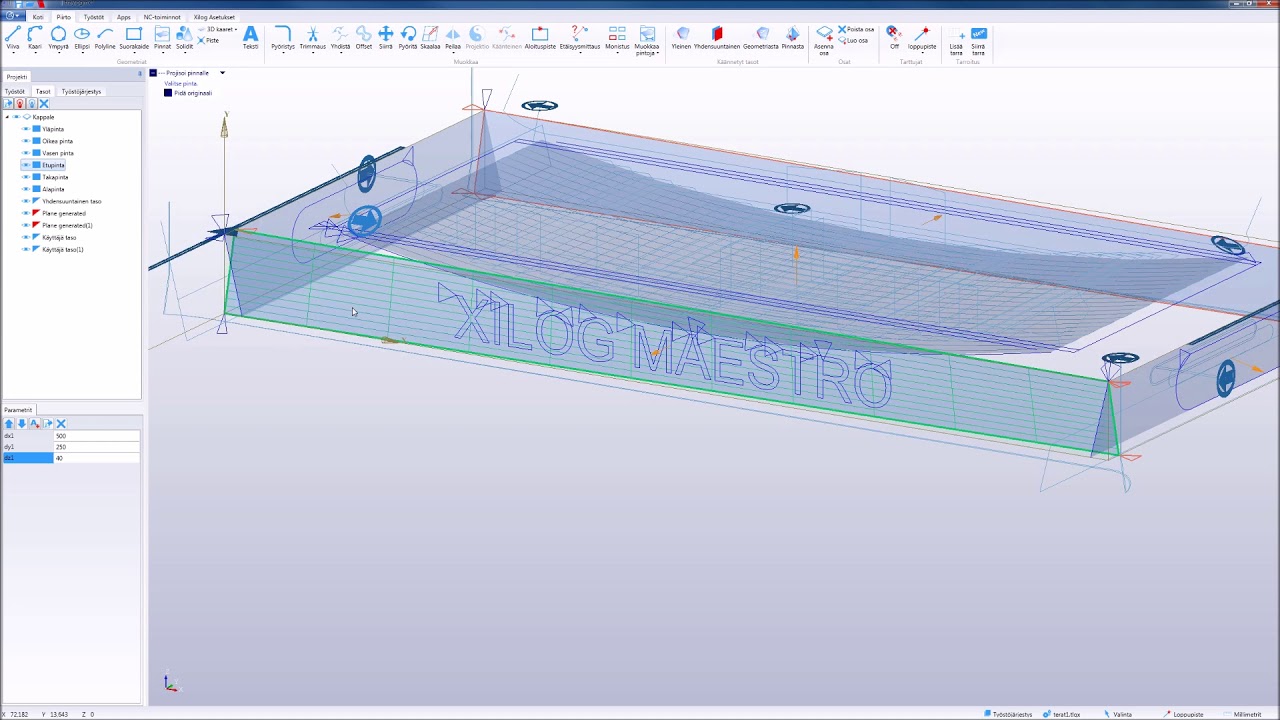This screenshot has width=1280, height=720.
Task: Click the Asenna osa tool
Action: (824, 40)
